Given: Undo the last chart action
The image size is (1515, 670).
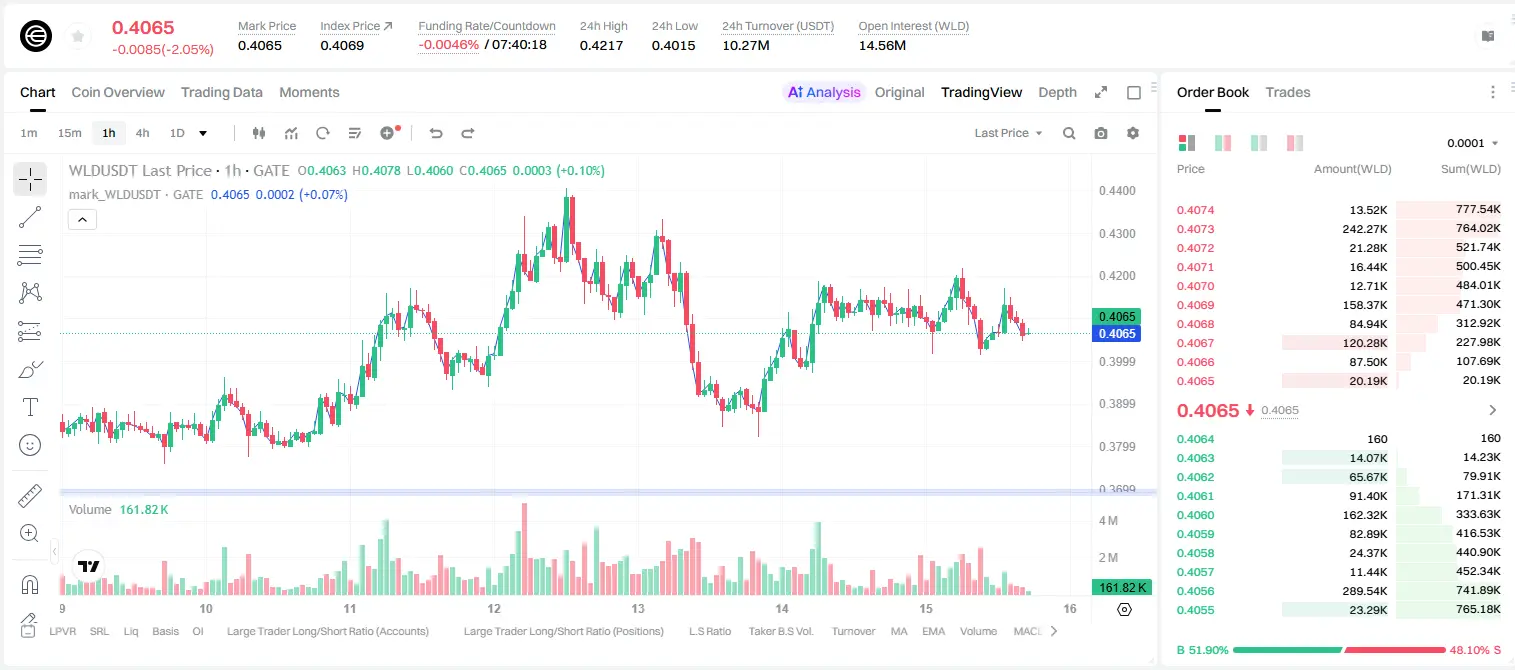Looking at the screenshot, I should pyautogui.click(x=435, y=133).
